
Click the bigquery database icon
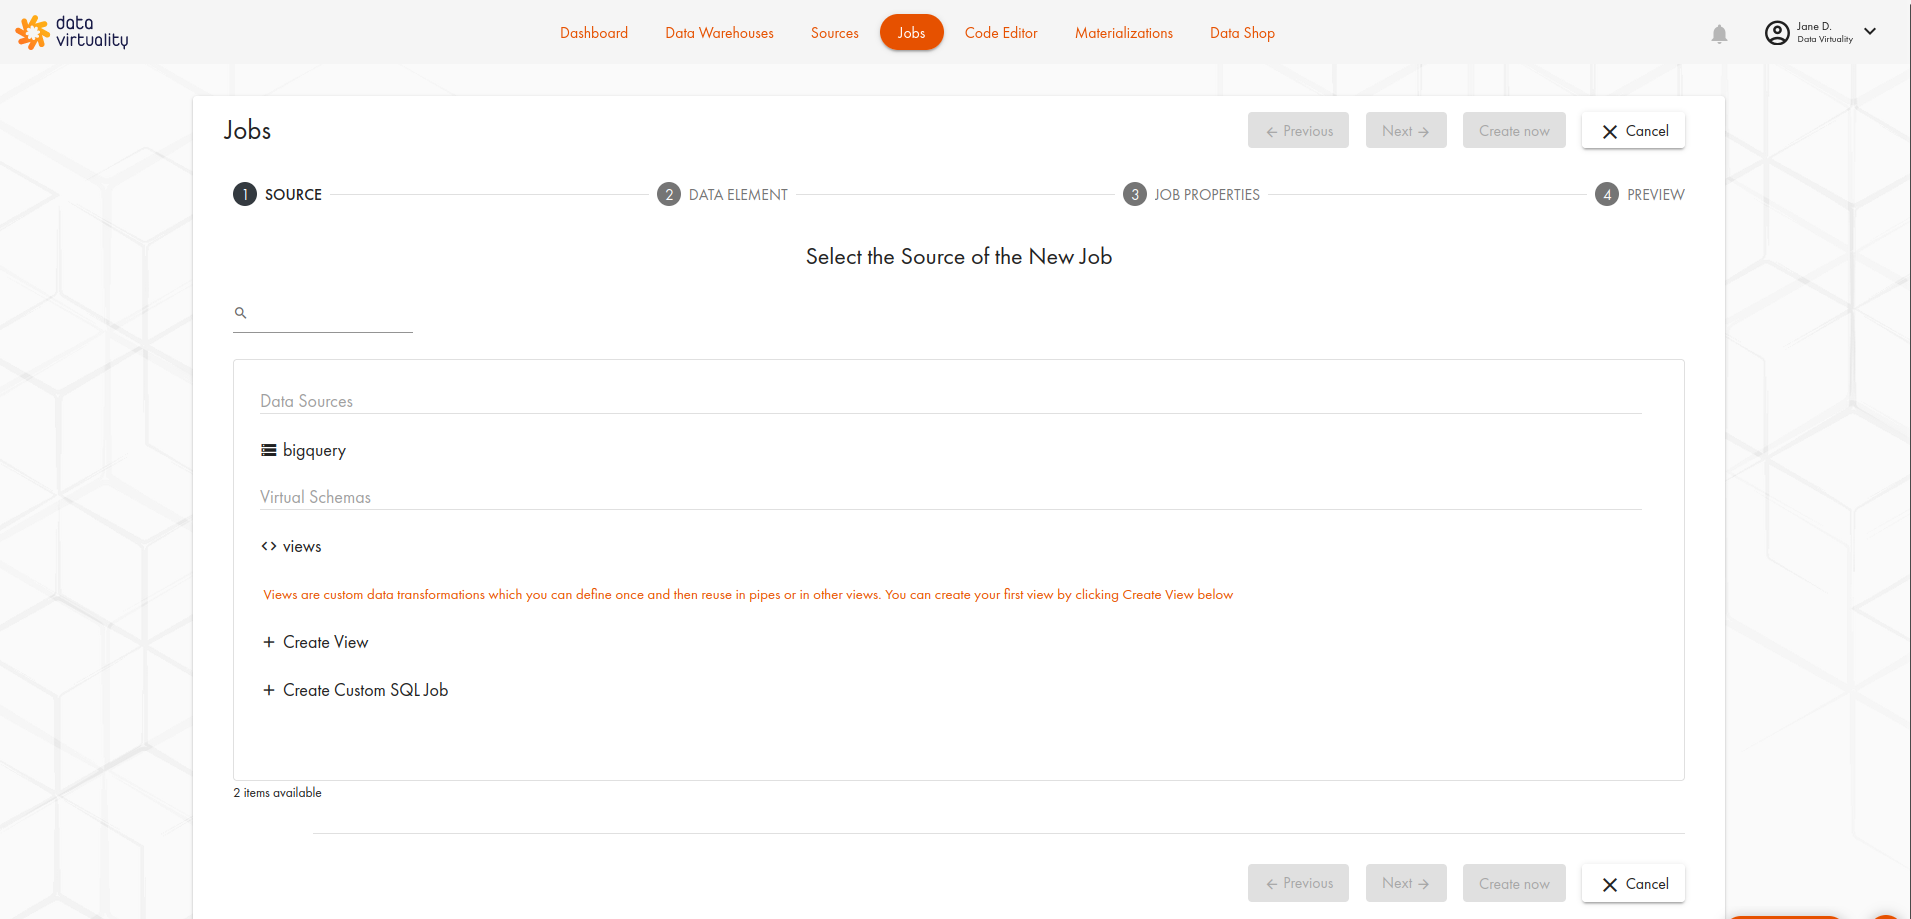[269, 450]
